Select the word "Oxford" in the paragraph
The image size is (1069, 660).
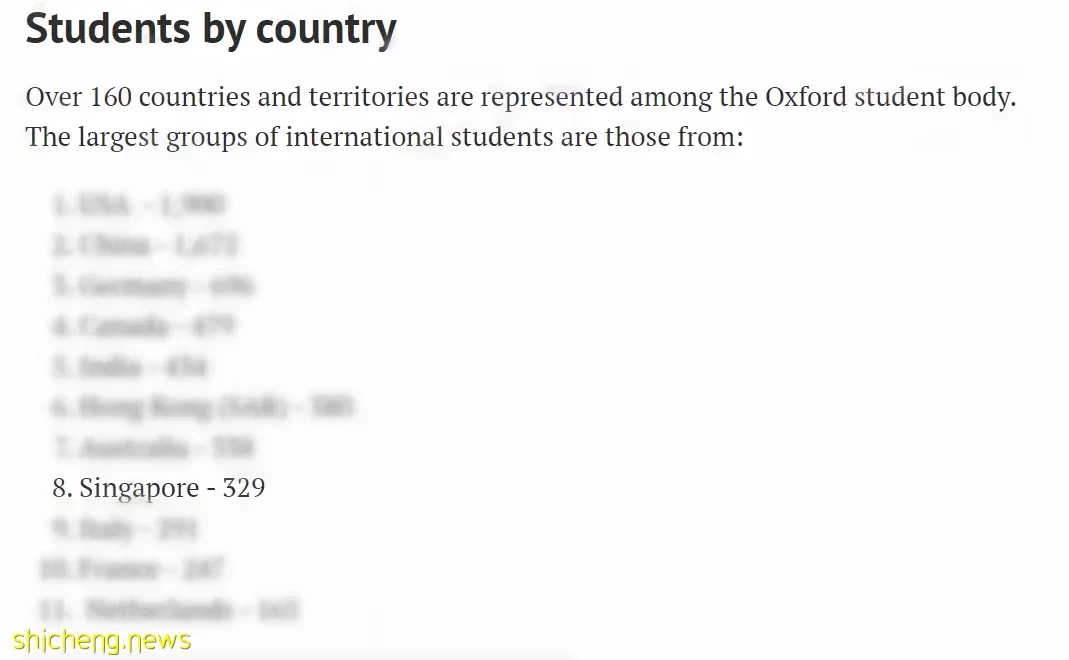tap(806, 97)
